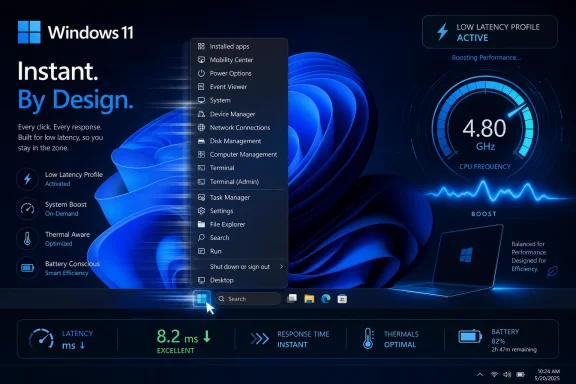Click the "Boosting Performance..." text
The width and height of the screenshot is (576, 384).
[x=486, y=58]
